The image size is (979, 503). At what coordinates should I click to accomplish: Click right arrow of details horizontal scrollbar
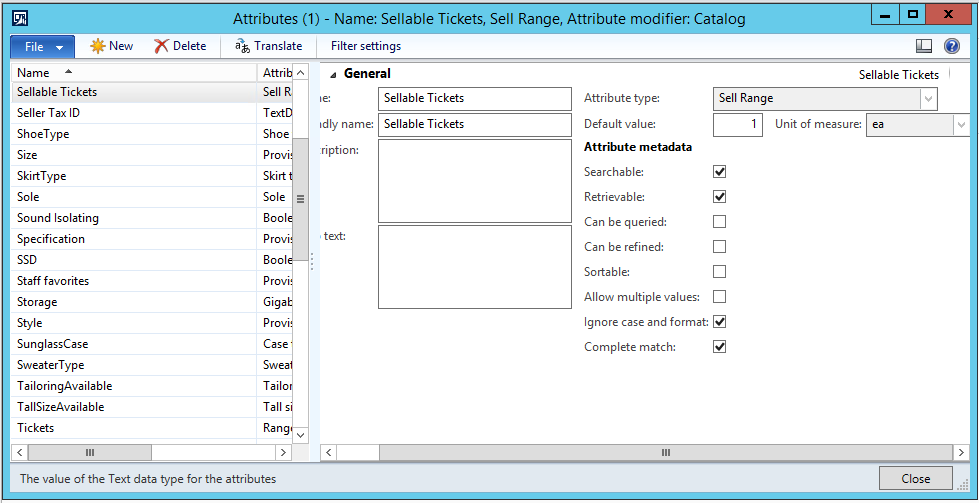coord(960,452)
